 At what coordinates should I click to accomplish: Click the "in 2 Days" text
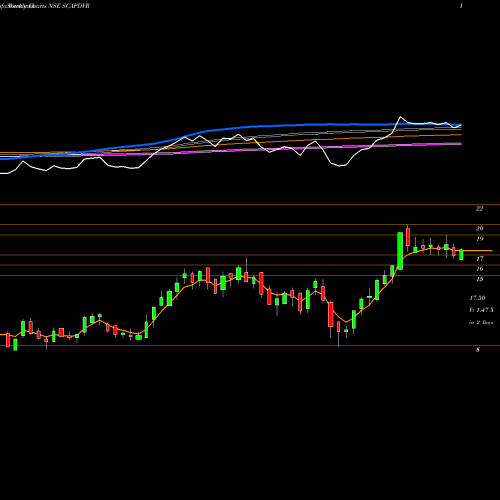click(x=481, y=323)
